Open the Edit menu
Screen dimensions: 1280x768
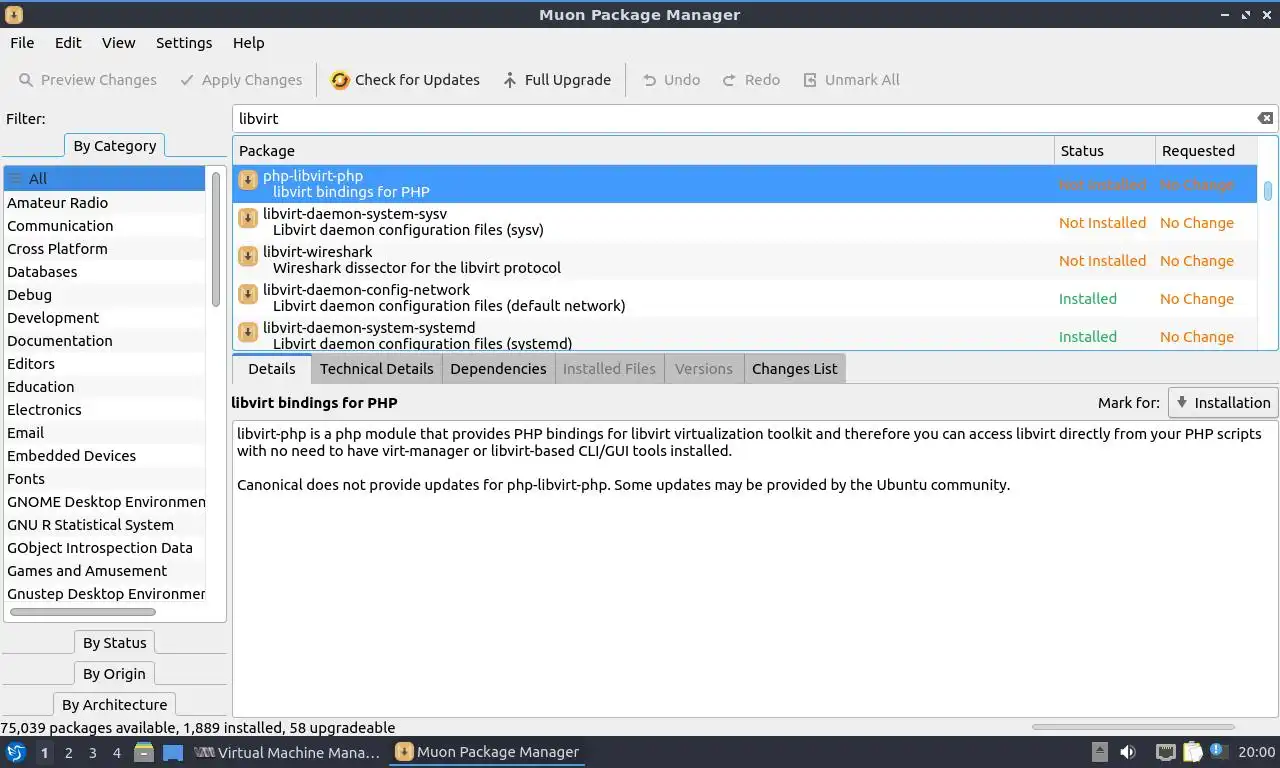coord(68,43)
